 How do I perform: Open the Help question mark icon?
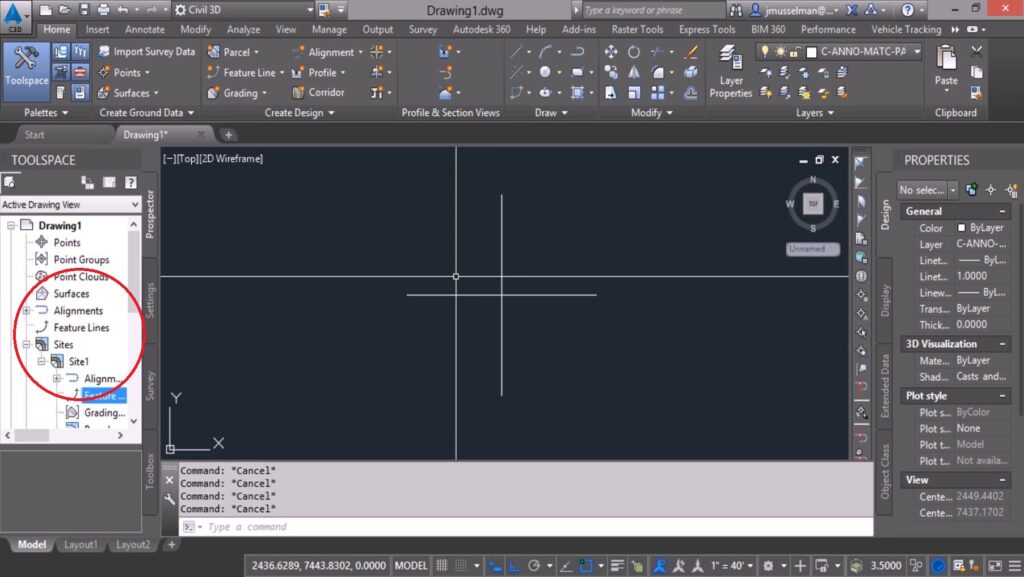pos(908,10)
